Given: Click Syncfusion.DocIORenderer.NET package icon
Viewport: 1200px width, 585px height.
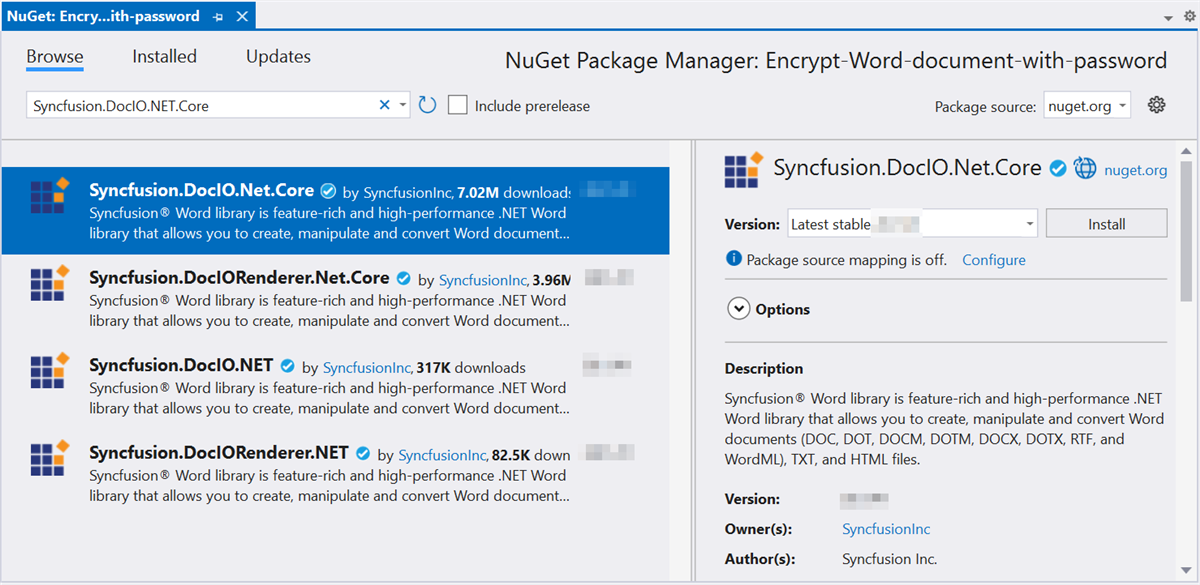Looking at the screenshot, I should 48,458.
